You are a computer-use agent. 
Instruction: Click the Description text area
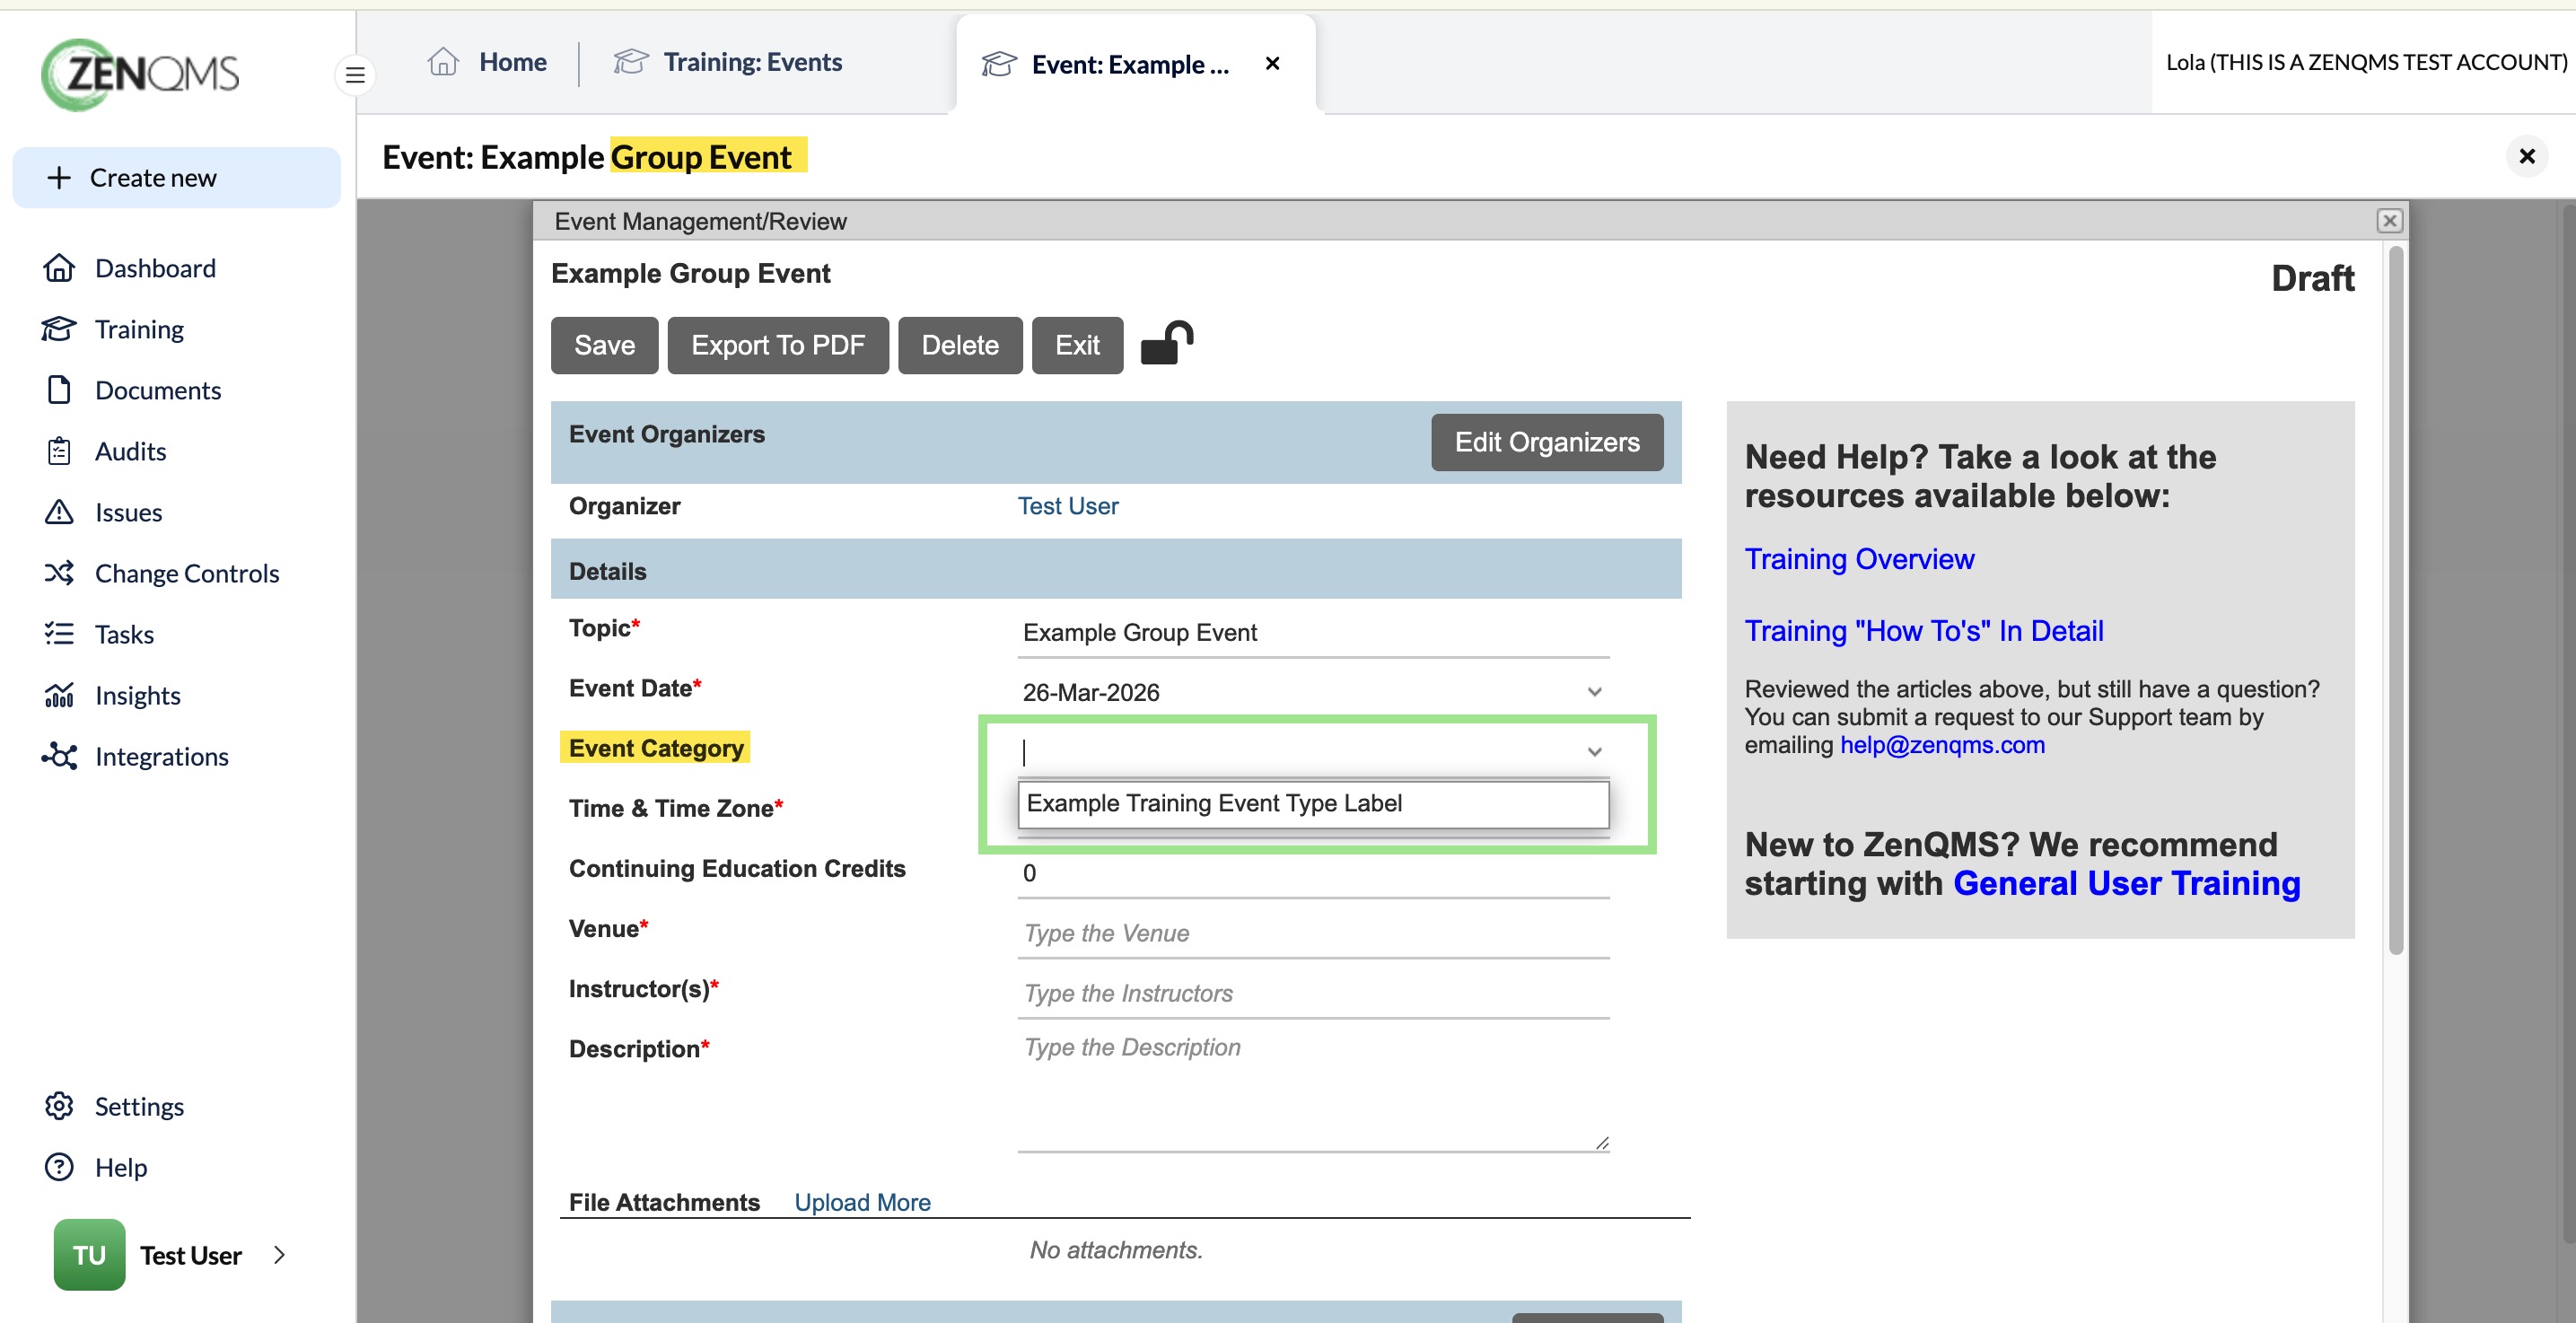1313,1091
